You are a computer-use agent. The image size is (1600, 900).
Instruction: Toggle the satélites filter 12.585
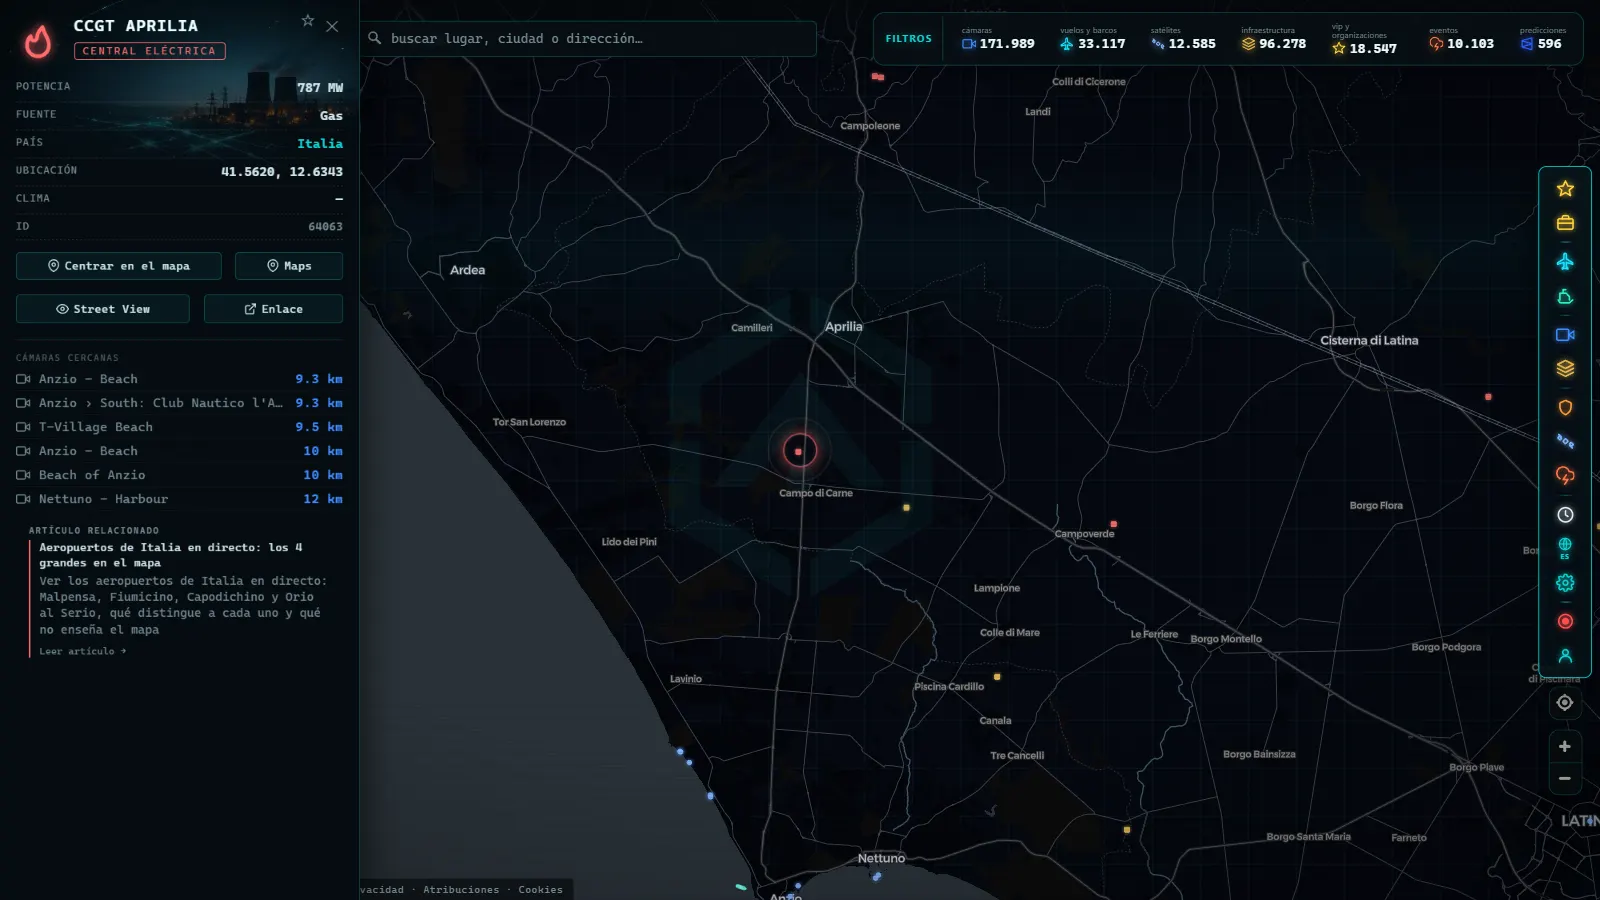point(1183,39)
